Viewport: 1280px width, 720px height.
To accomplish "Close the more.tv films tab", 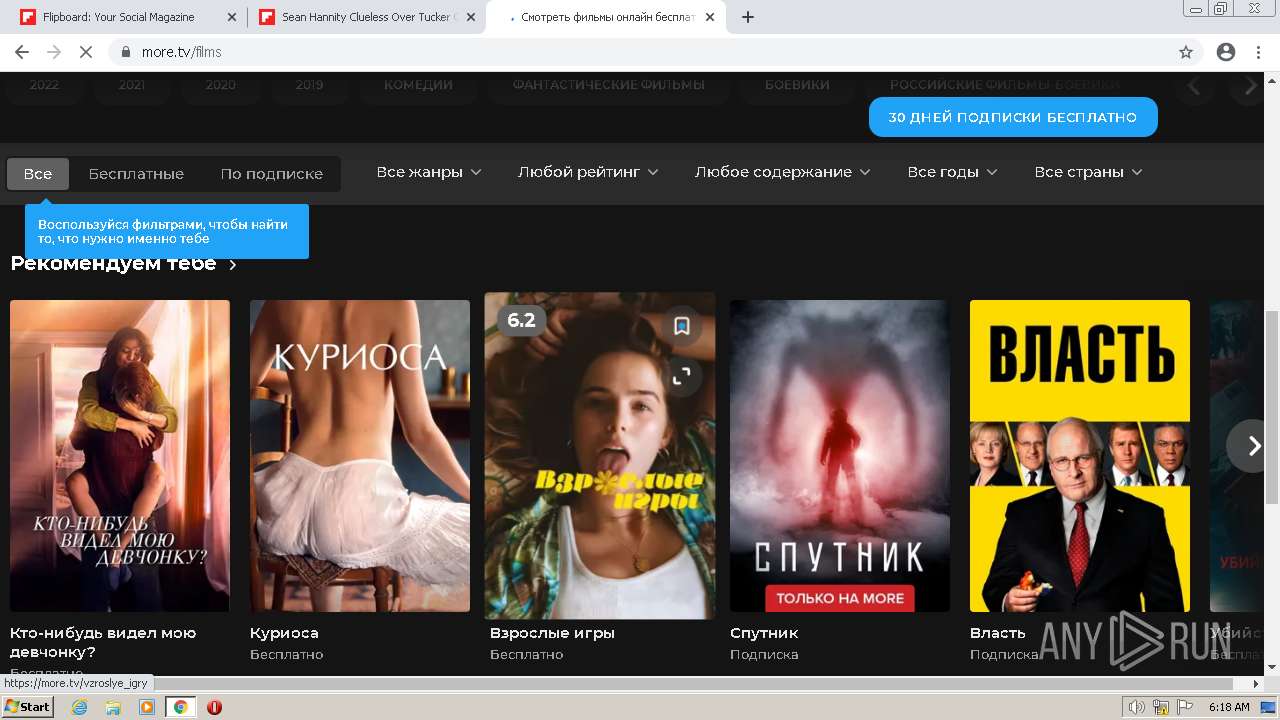I will [708, 17].
